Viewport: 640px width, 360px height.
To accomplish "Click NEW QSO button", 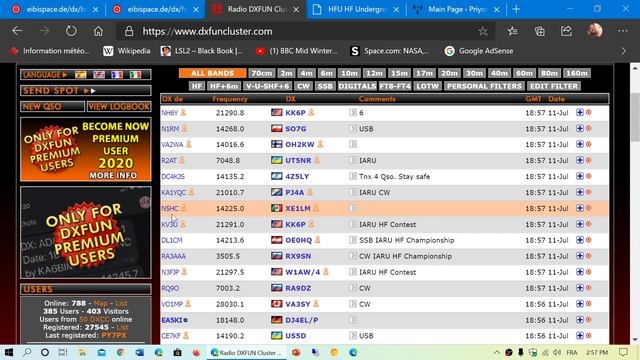I will point(52,107).
